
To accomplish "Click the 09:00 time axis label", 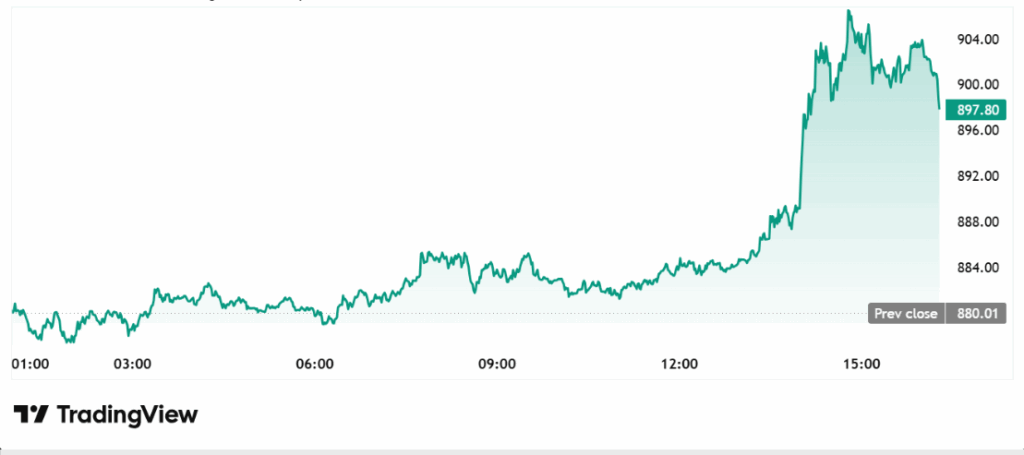I will pos(497,364).
